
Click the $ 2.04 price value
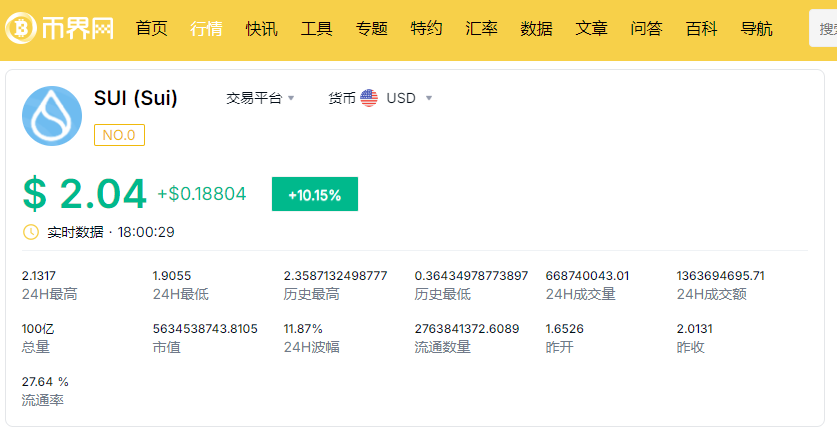(85, 194)
